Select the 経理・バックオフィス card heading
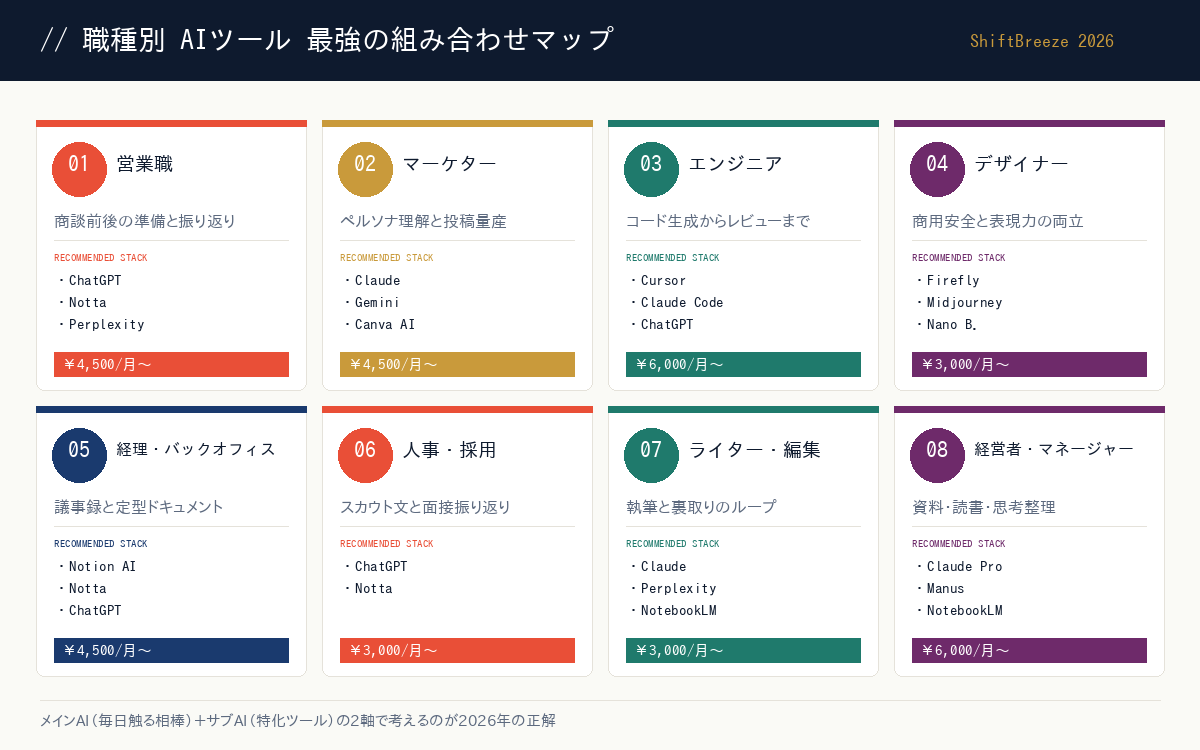This screenshot has height=750, width=1200. 196,450
